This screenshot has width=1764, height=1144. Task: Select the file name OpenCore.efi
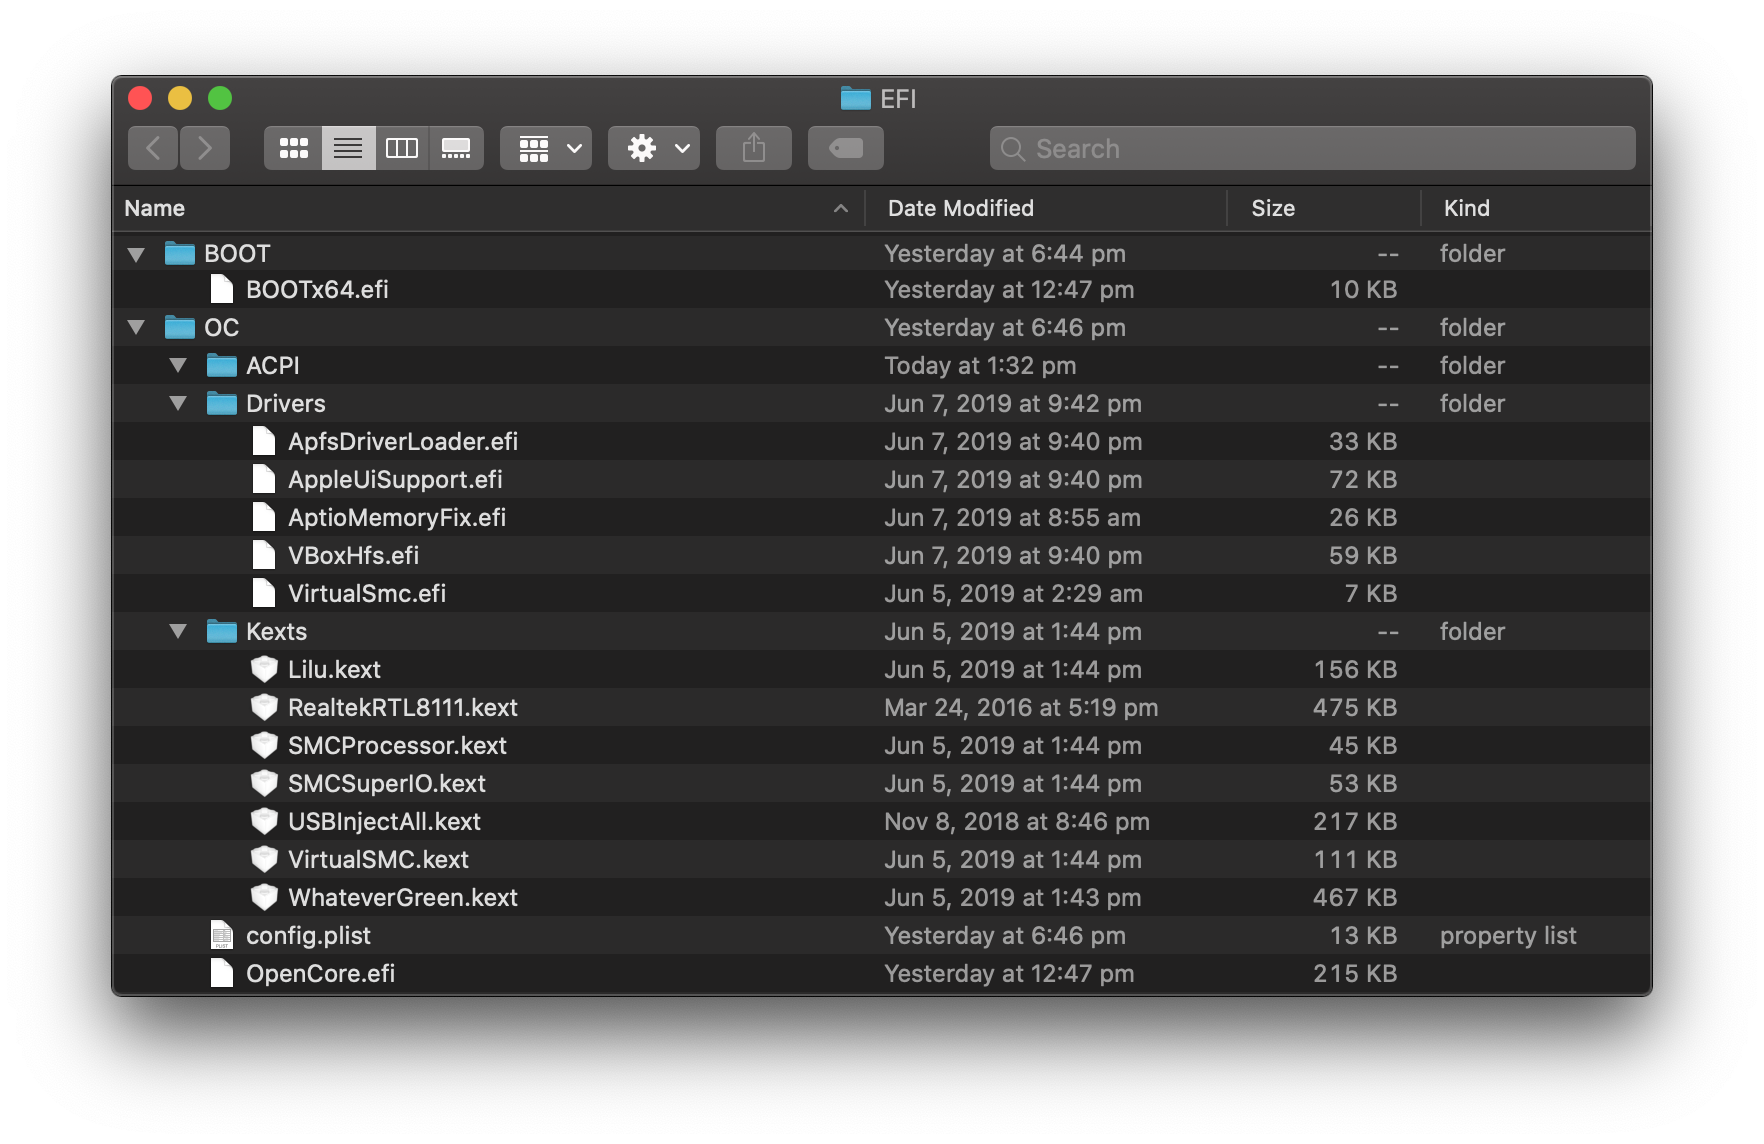(320, 974)
